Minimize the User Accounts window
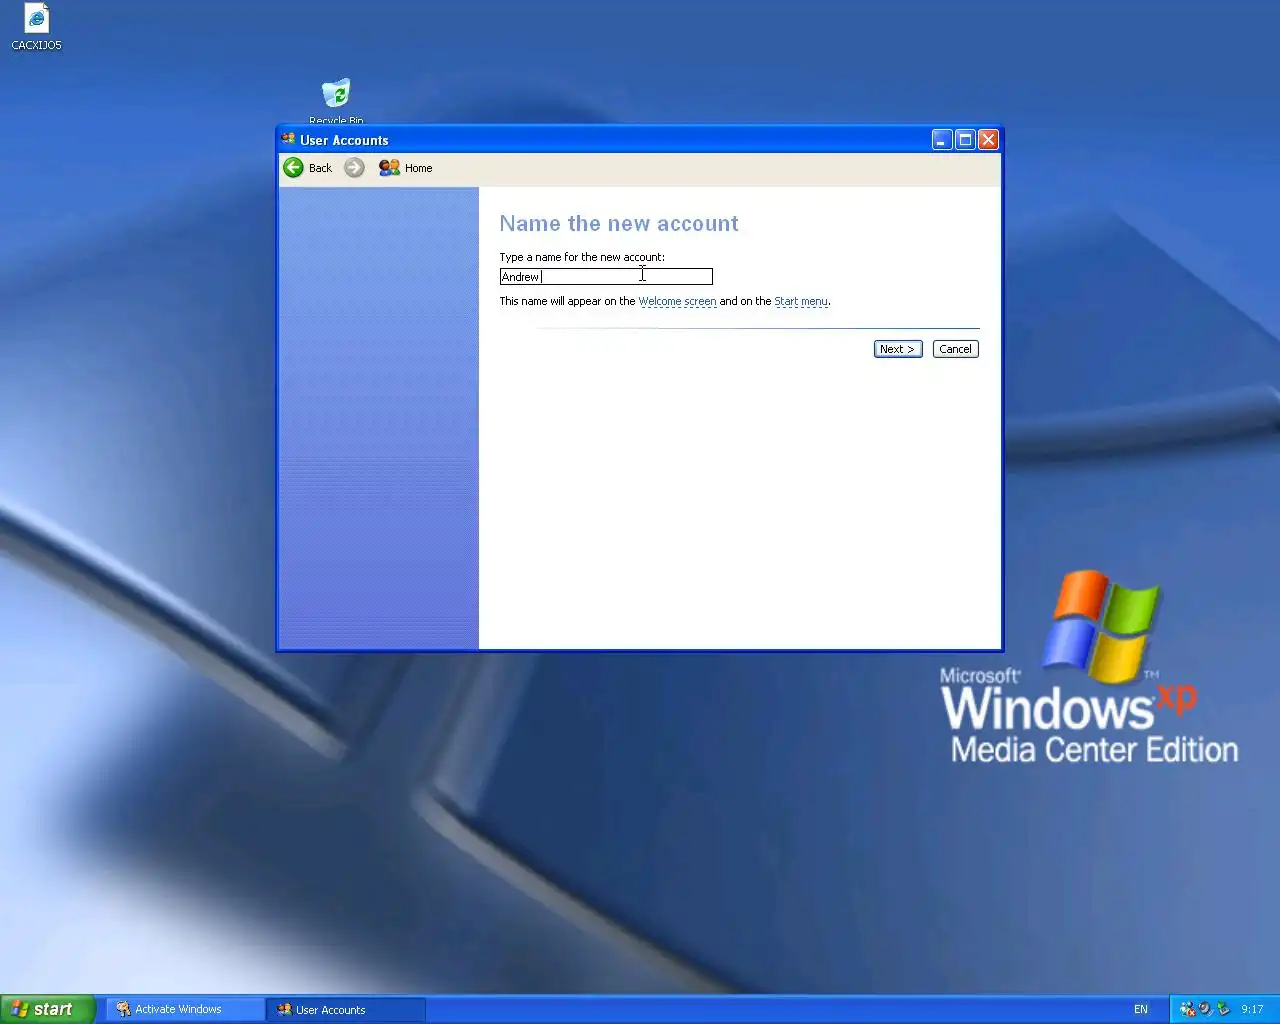The image size is (1280, 1024). (x=942, y=140)
